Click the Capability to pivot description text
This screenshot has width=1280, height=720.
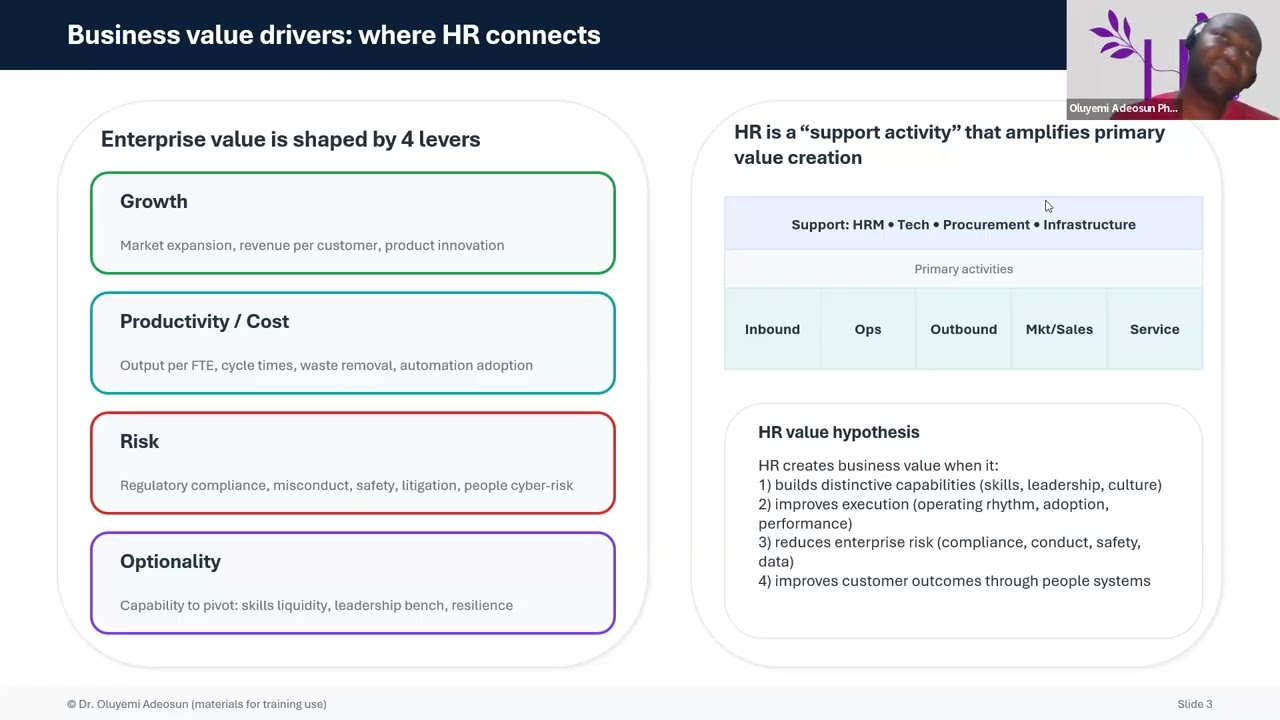(x=316, y=605)
